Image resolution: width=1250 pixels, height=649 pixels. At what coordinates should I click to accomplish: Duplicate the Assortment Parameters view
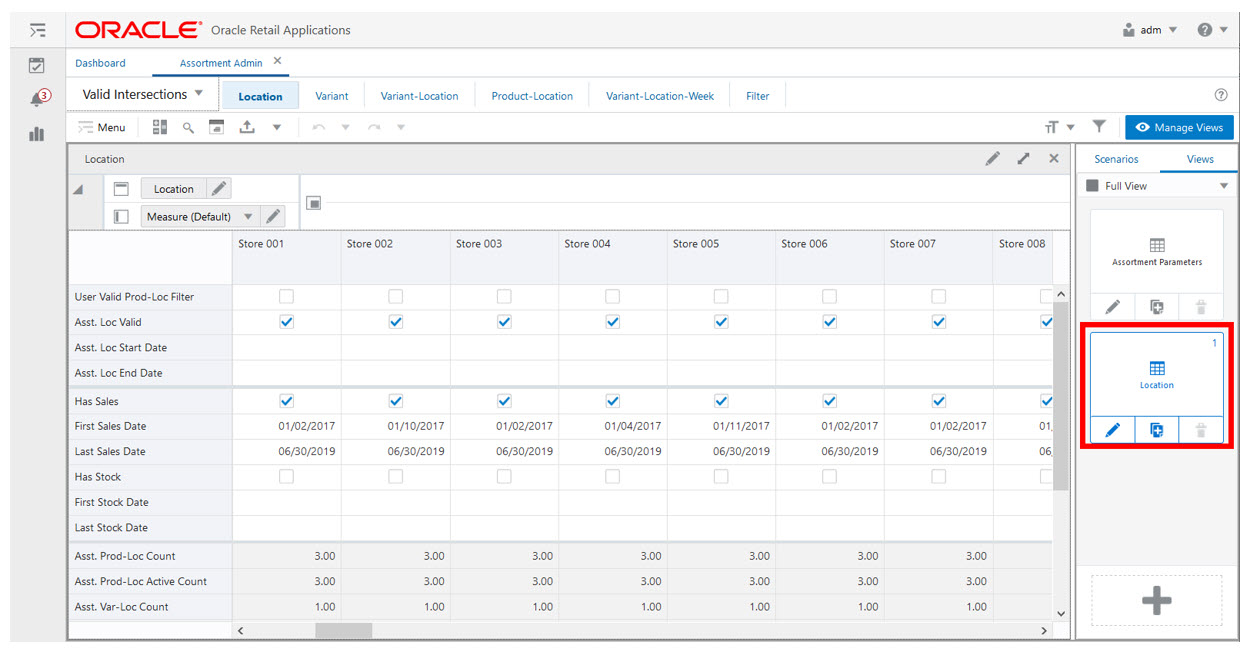pos(1157,307)
